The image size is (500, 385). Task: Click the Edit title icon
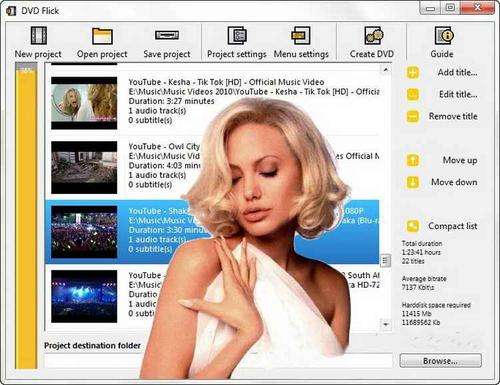click(x=413, y=94)
